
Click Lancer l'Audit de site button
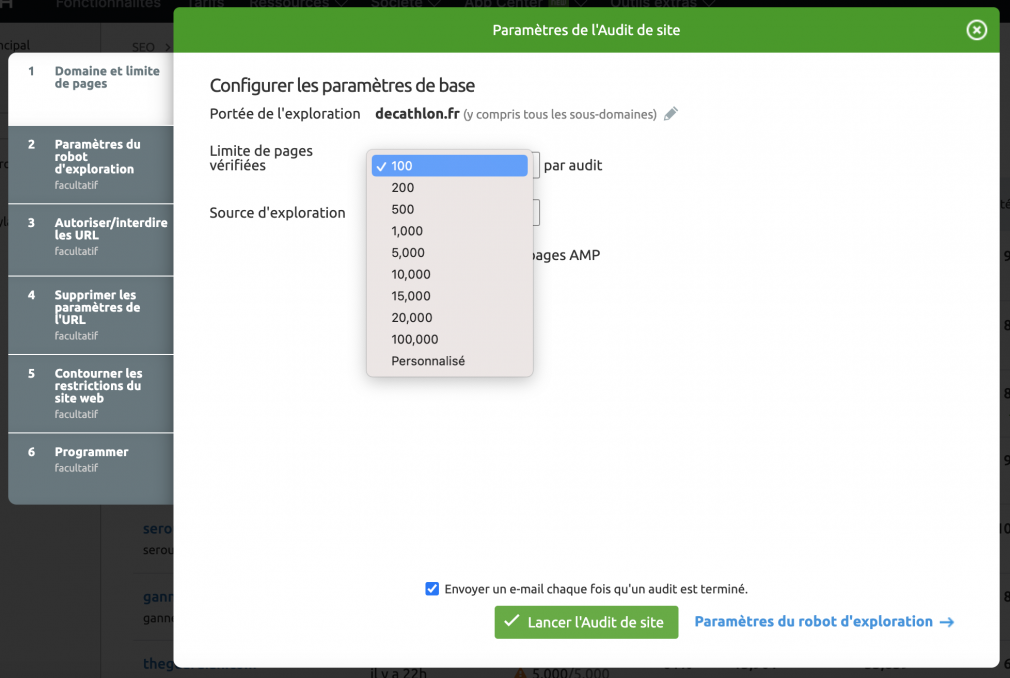(586, 622)
